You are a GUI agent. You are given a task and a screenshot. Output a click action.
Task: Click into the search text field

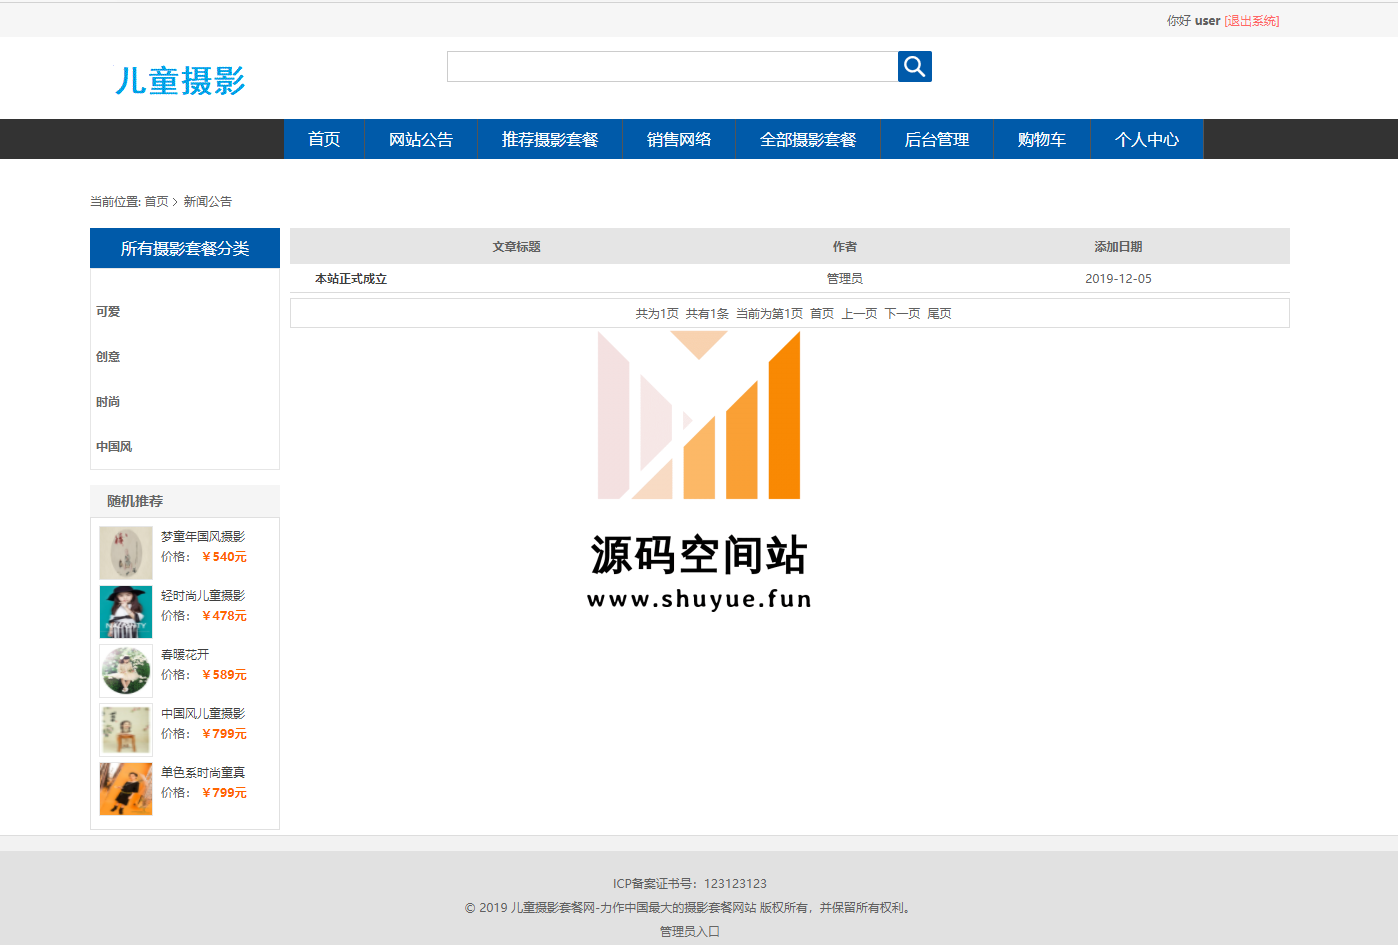[x=672, y=66]
